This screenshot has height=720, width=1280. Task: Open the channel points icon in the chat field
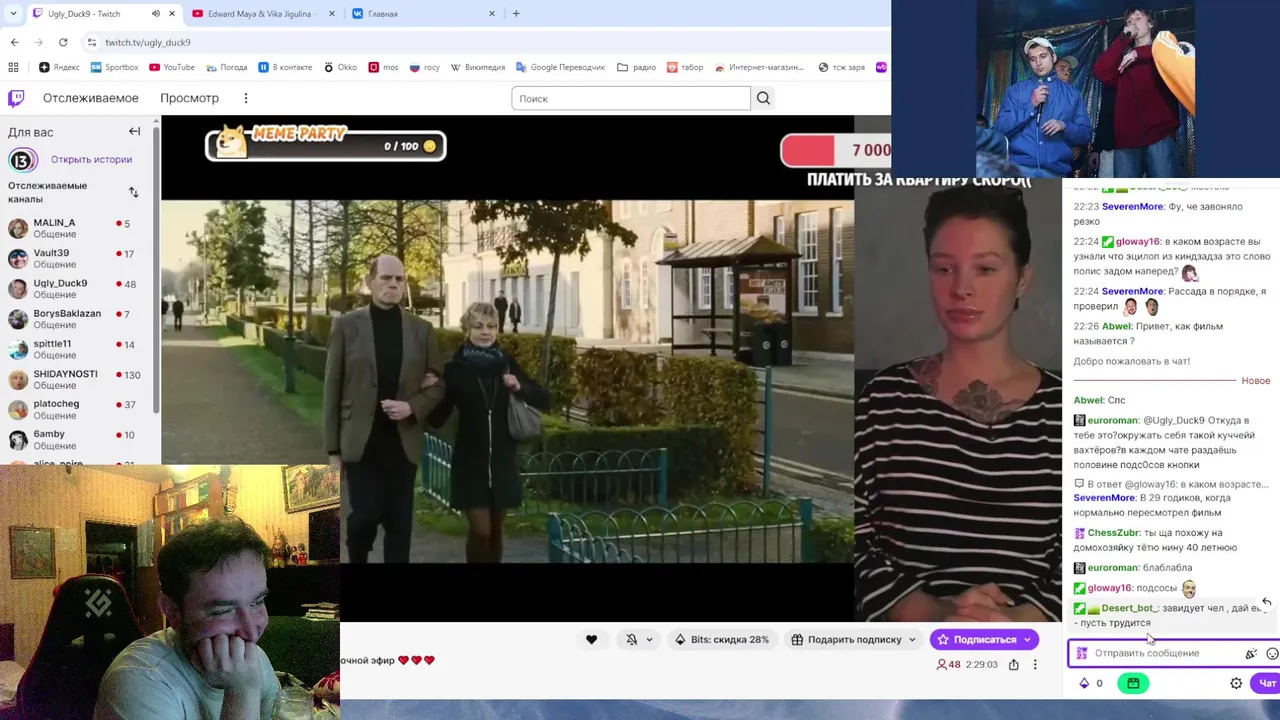pos(1081,653)
